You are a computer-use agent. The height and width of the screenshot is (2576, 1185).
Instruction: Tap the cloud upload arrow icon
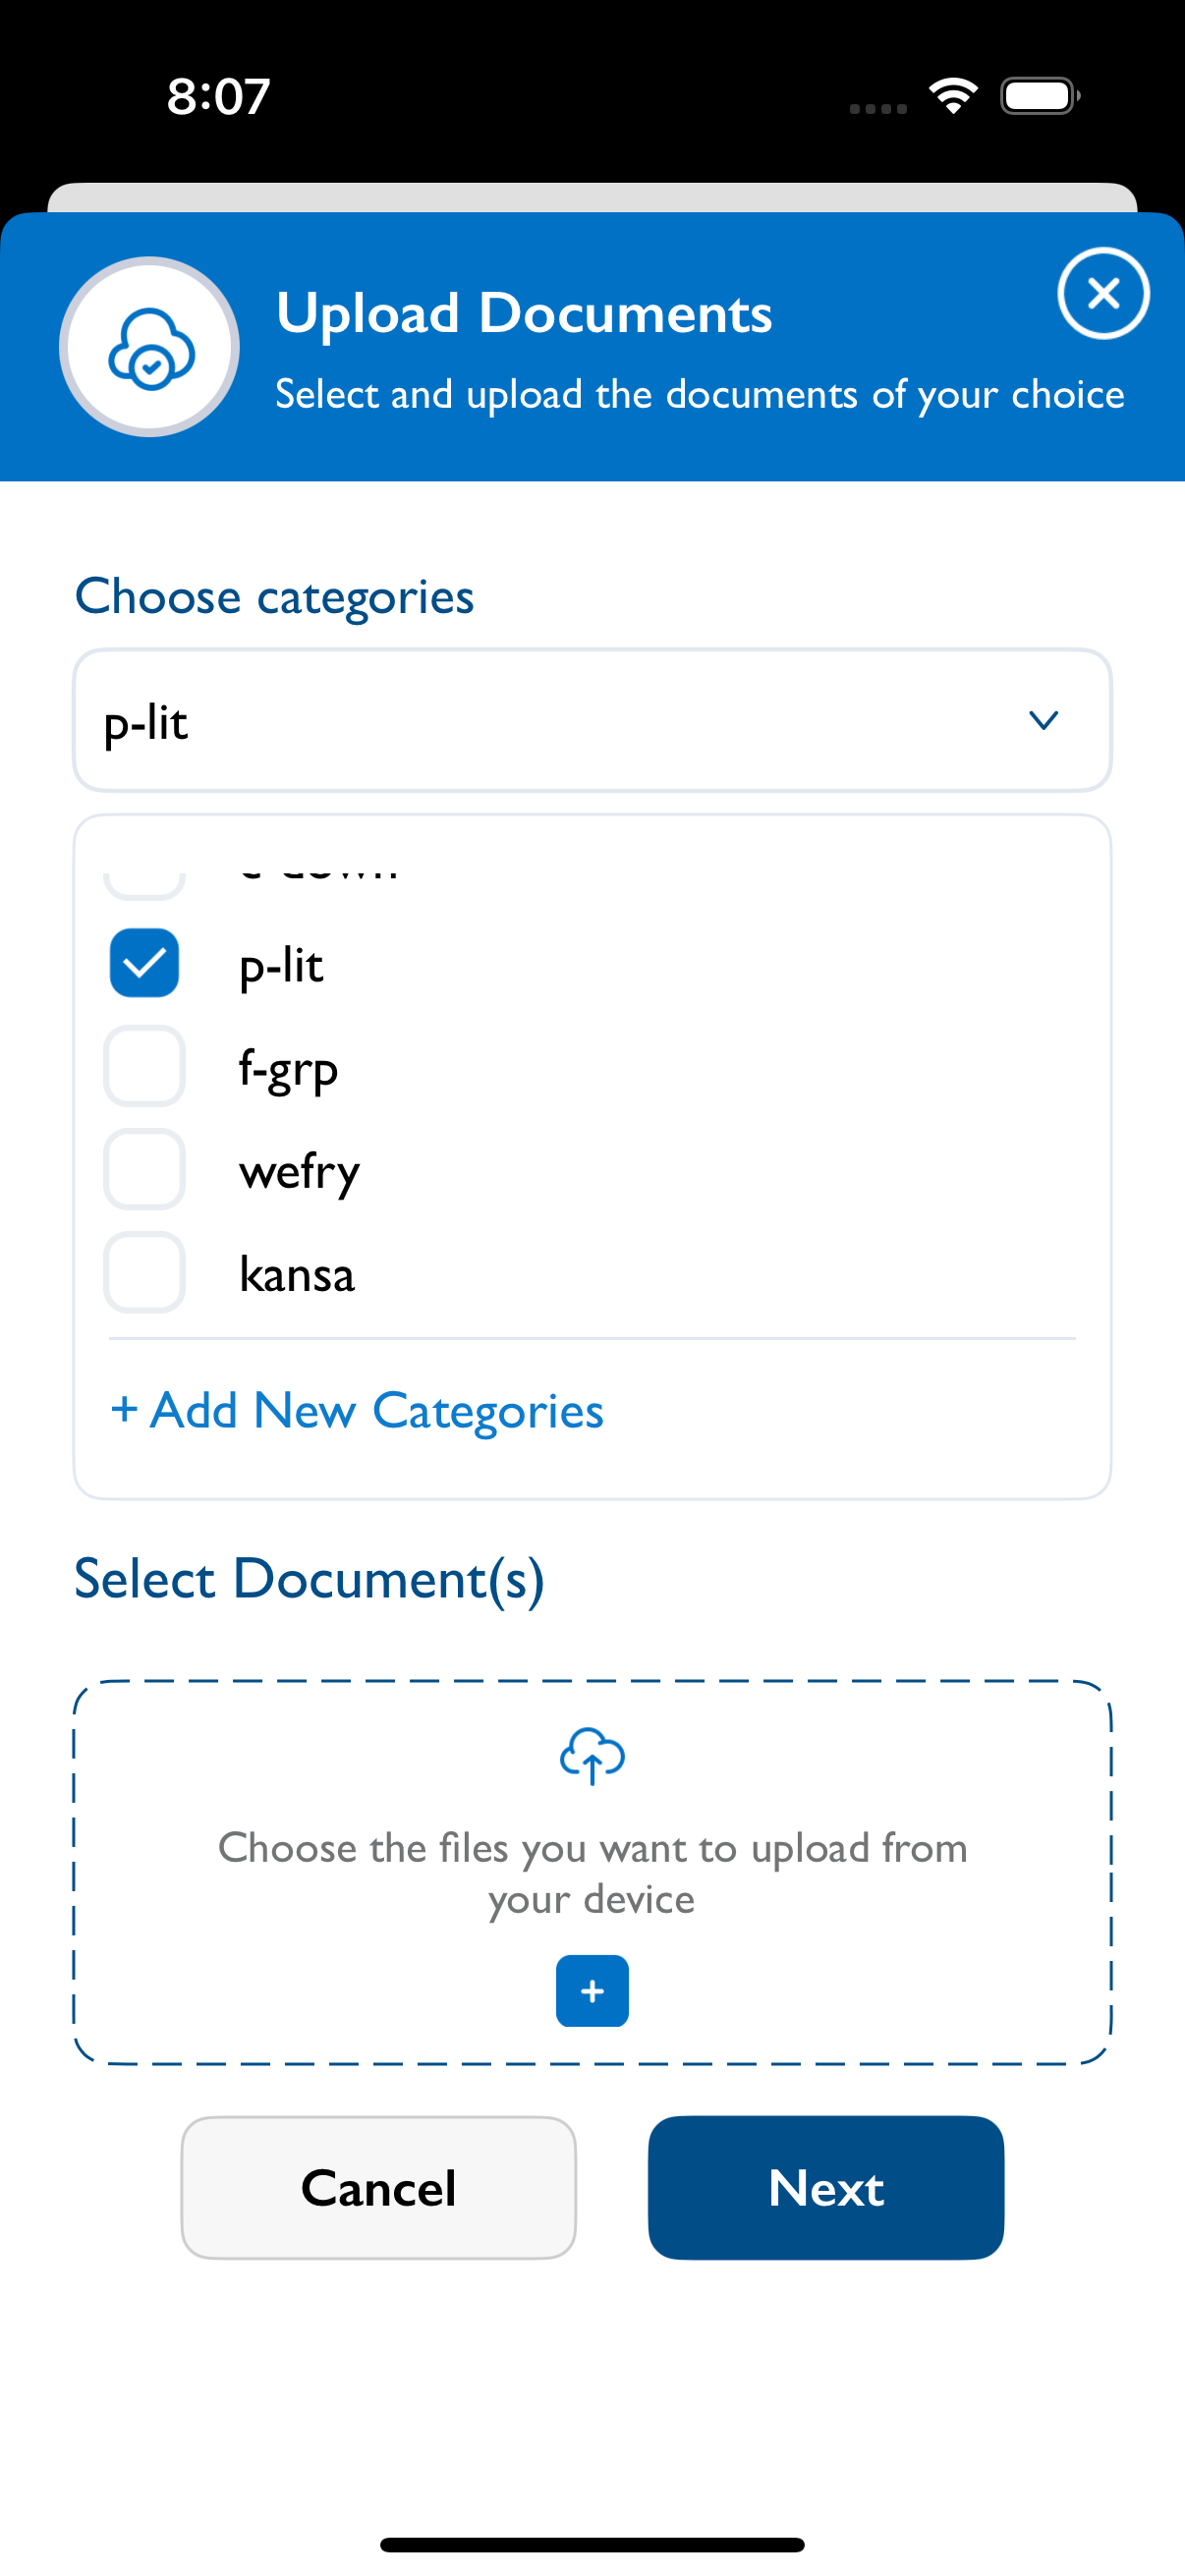(x=592, y=1755)
